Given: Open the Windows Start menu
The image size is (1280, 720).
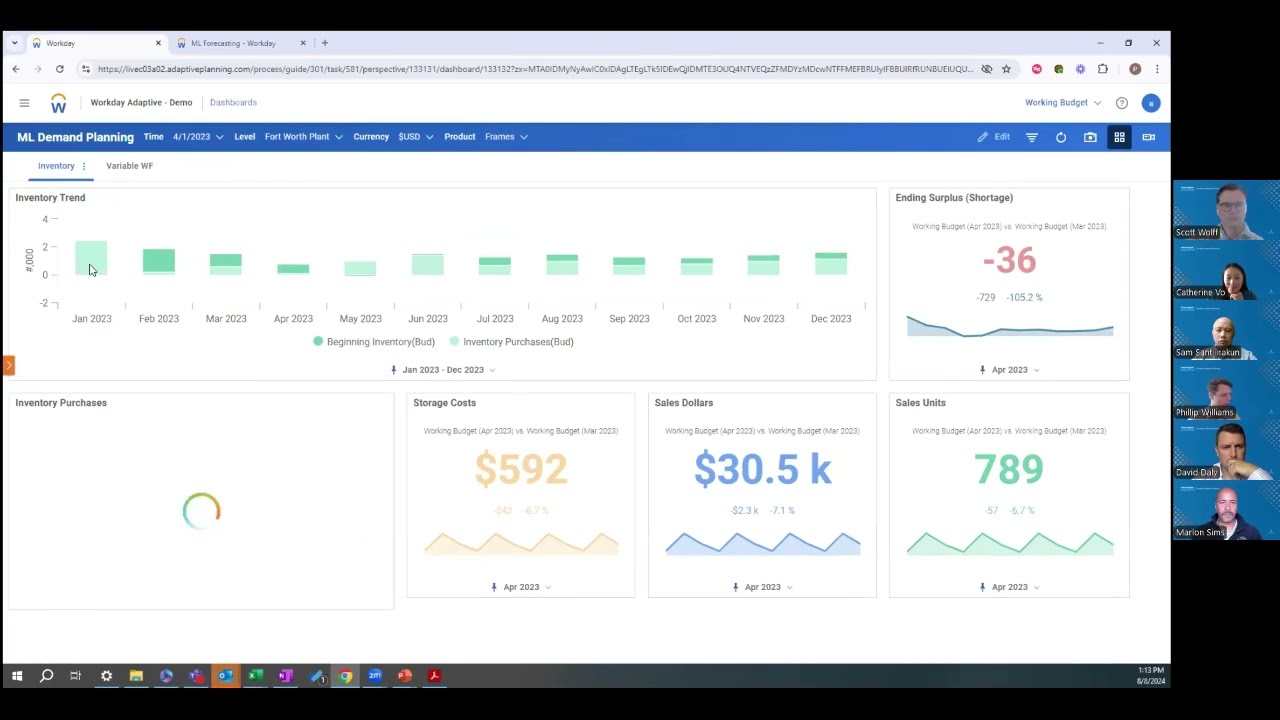Looking at the screenshot, I should (x=17, y=676).
